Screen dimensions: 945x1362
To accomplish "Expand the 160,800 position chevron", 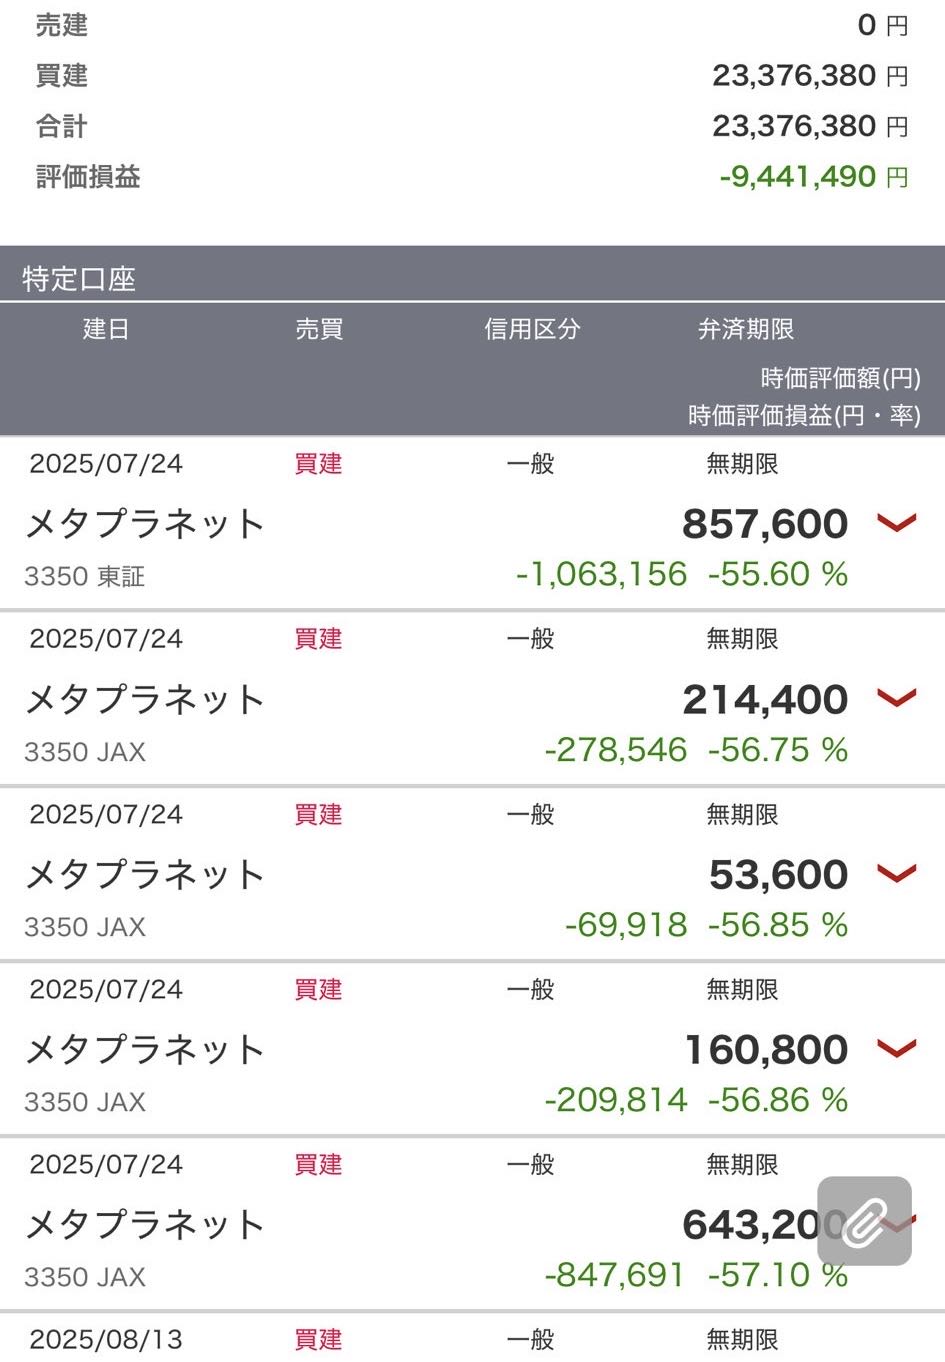I will click(896, 1047).
